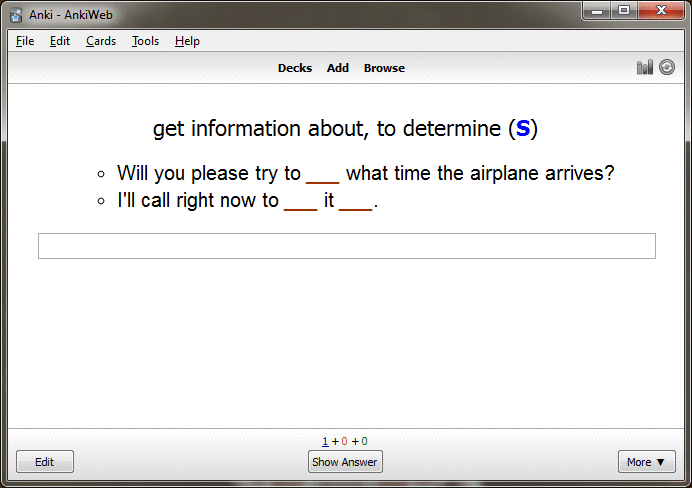
Task: Click the sync icon in toolbar
Action: [x=667, y=68]
